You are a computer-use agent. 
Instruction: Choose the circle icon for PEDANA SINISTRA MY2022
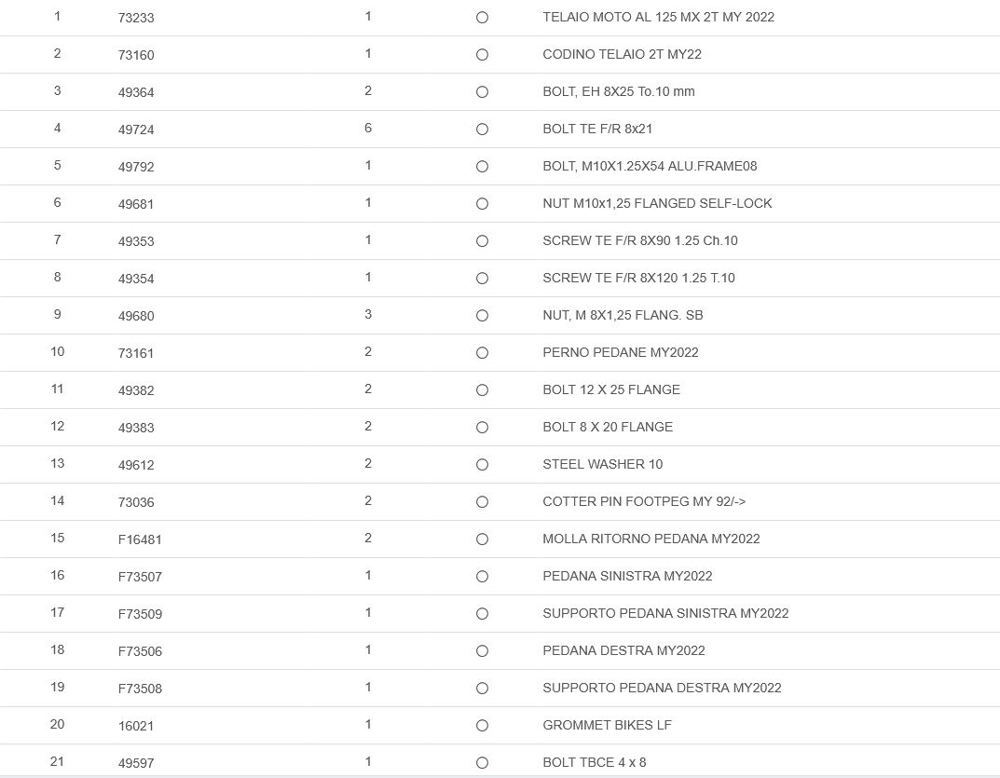[x=482, y=577]
